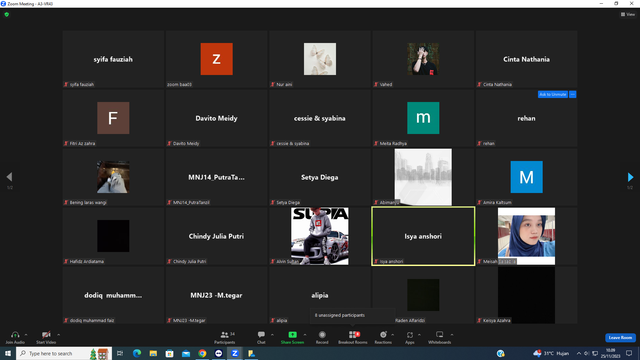This screenshot has width=640, height=360.
Task: Open File Explorer from the taskbar
Action: click(x=153, y=353)
